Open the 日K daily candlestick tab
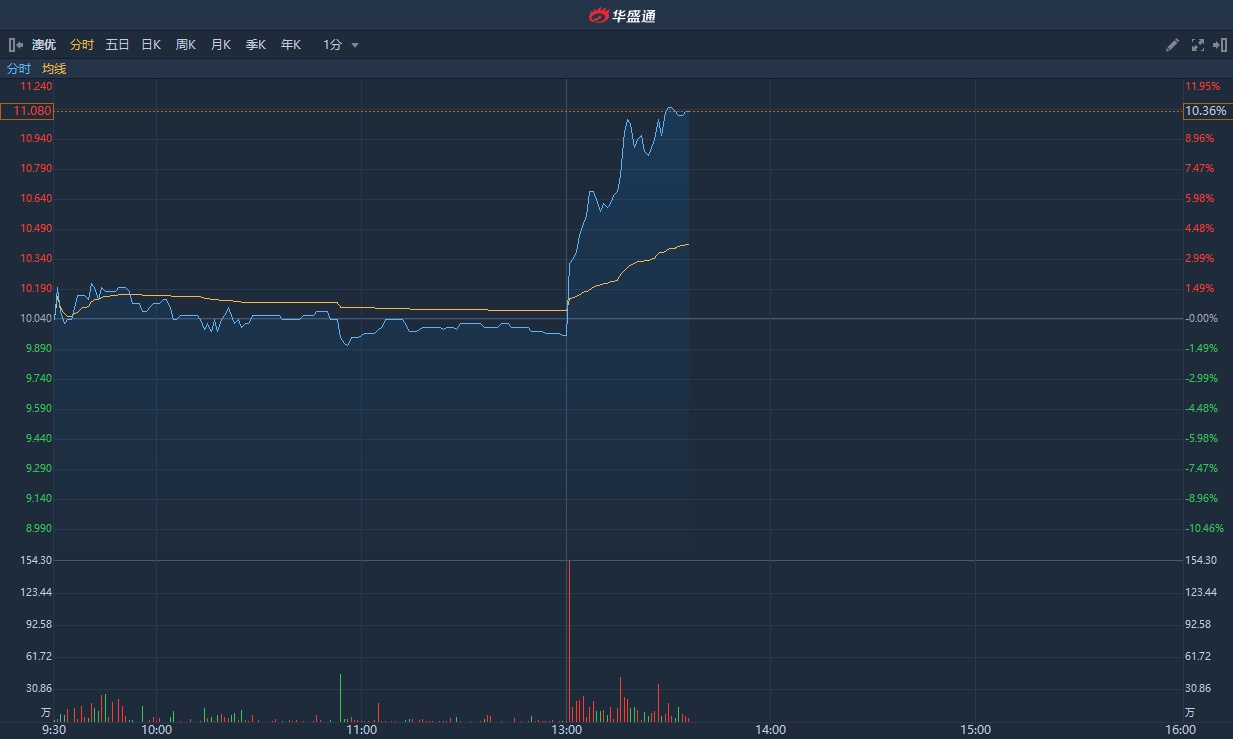This screenshot has width=1233, height=739. click(x=151, y=45)
